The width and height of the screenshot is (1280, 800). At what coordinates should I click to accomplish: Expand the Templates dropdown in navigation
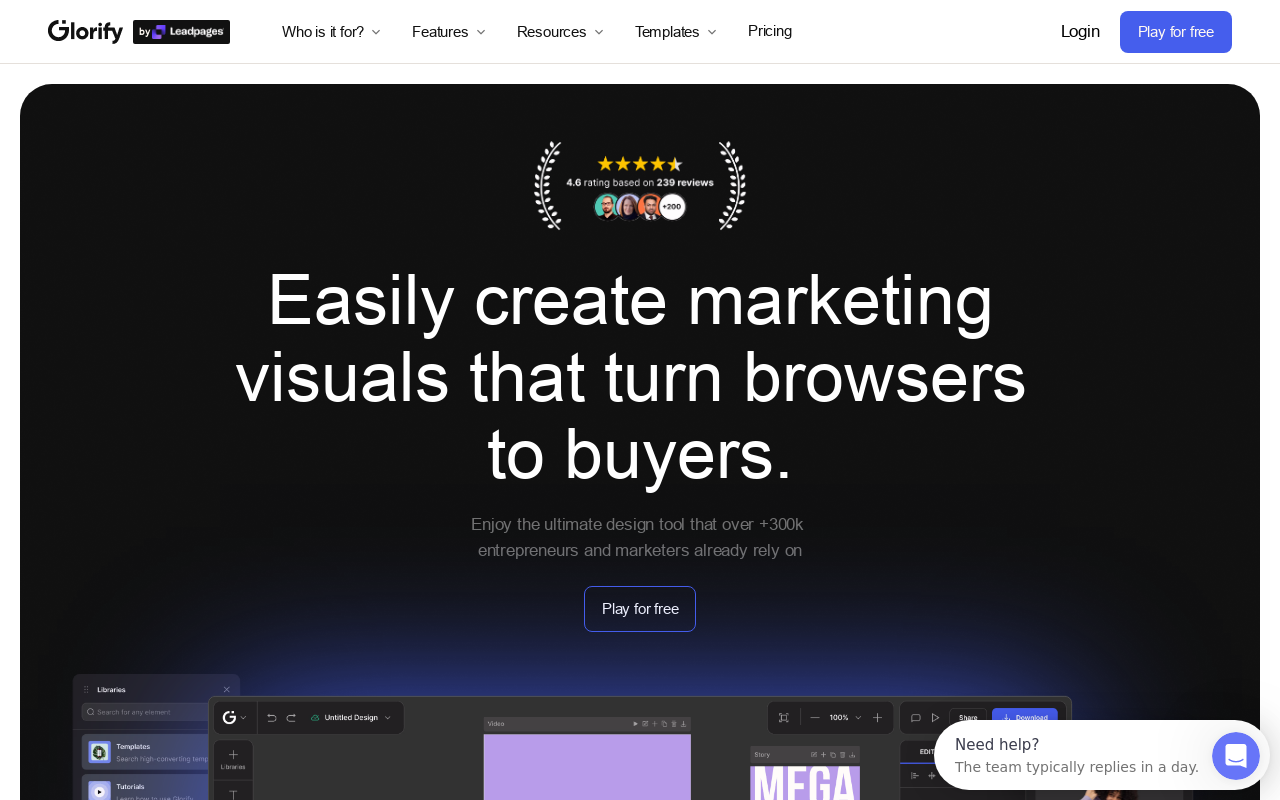click(x=676, y=32)
